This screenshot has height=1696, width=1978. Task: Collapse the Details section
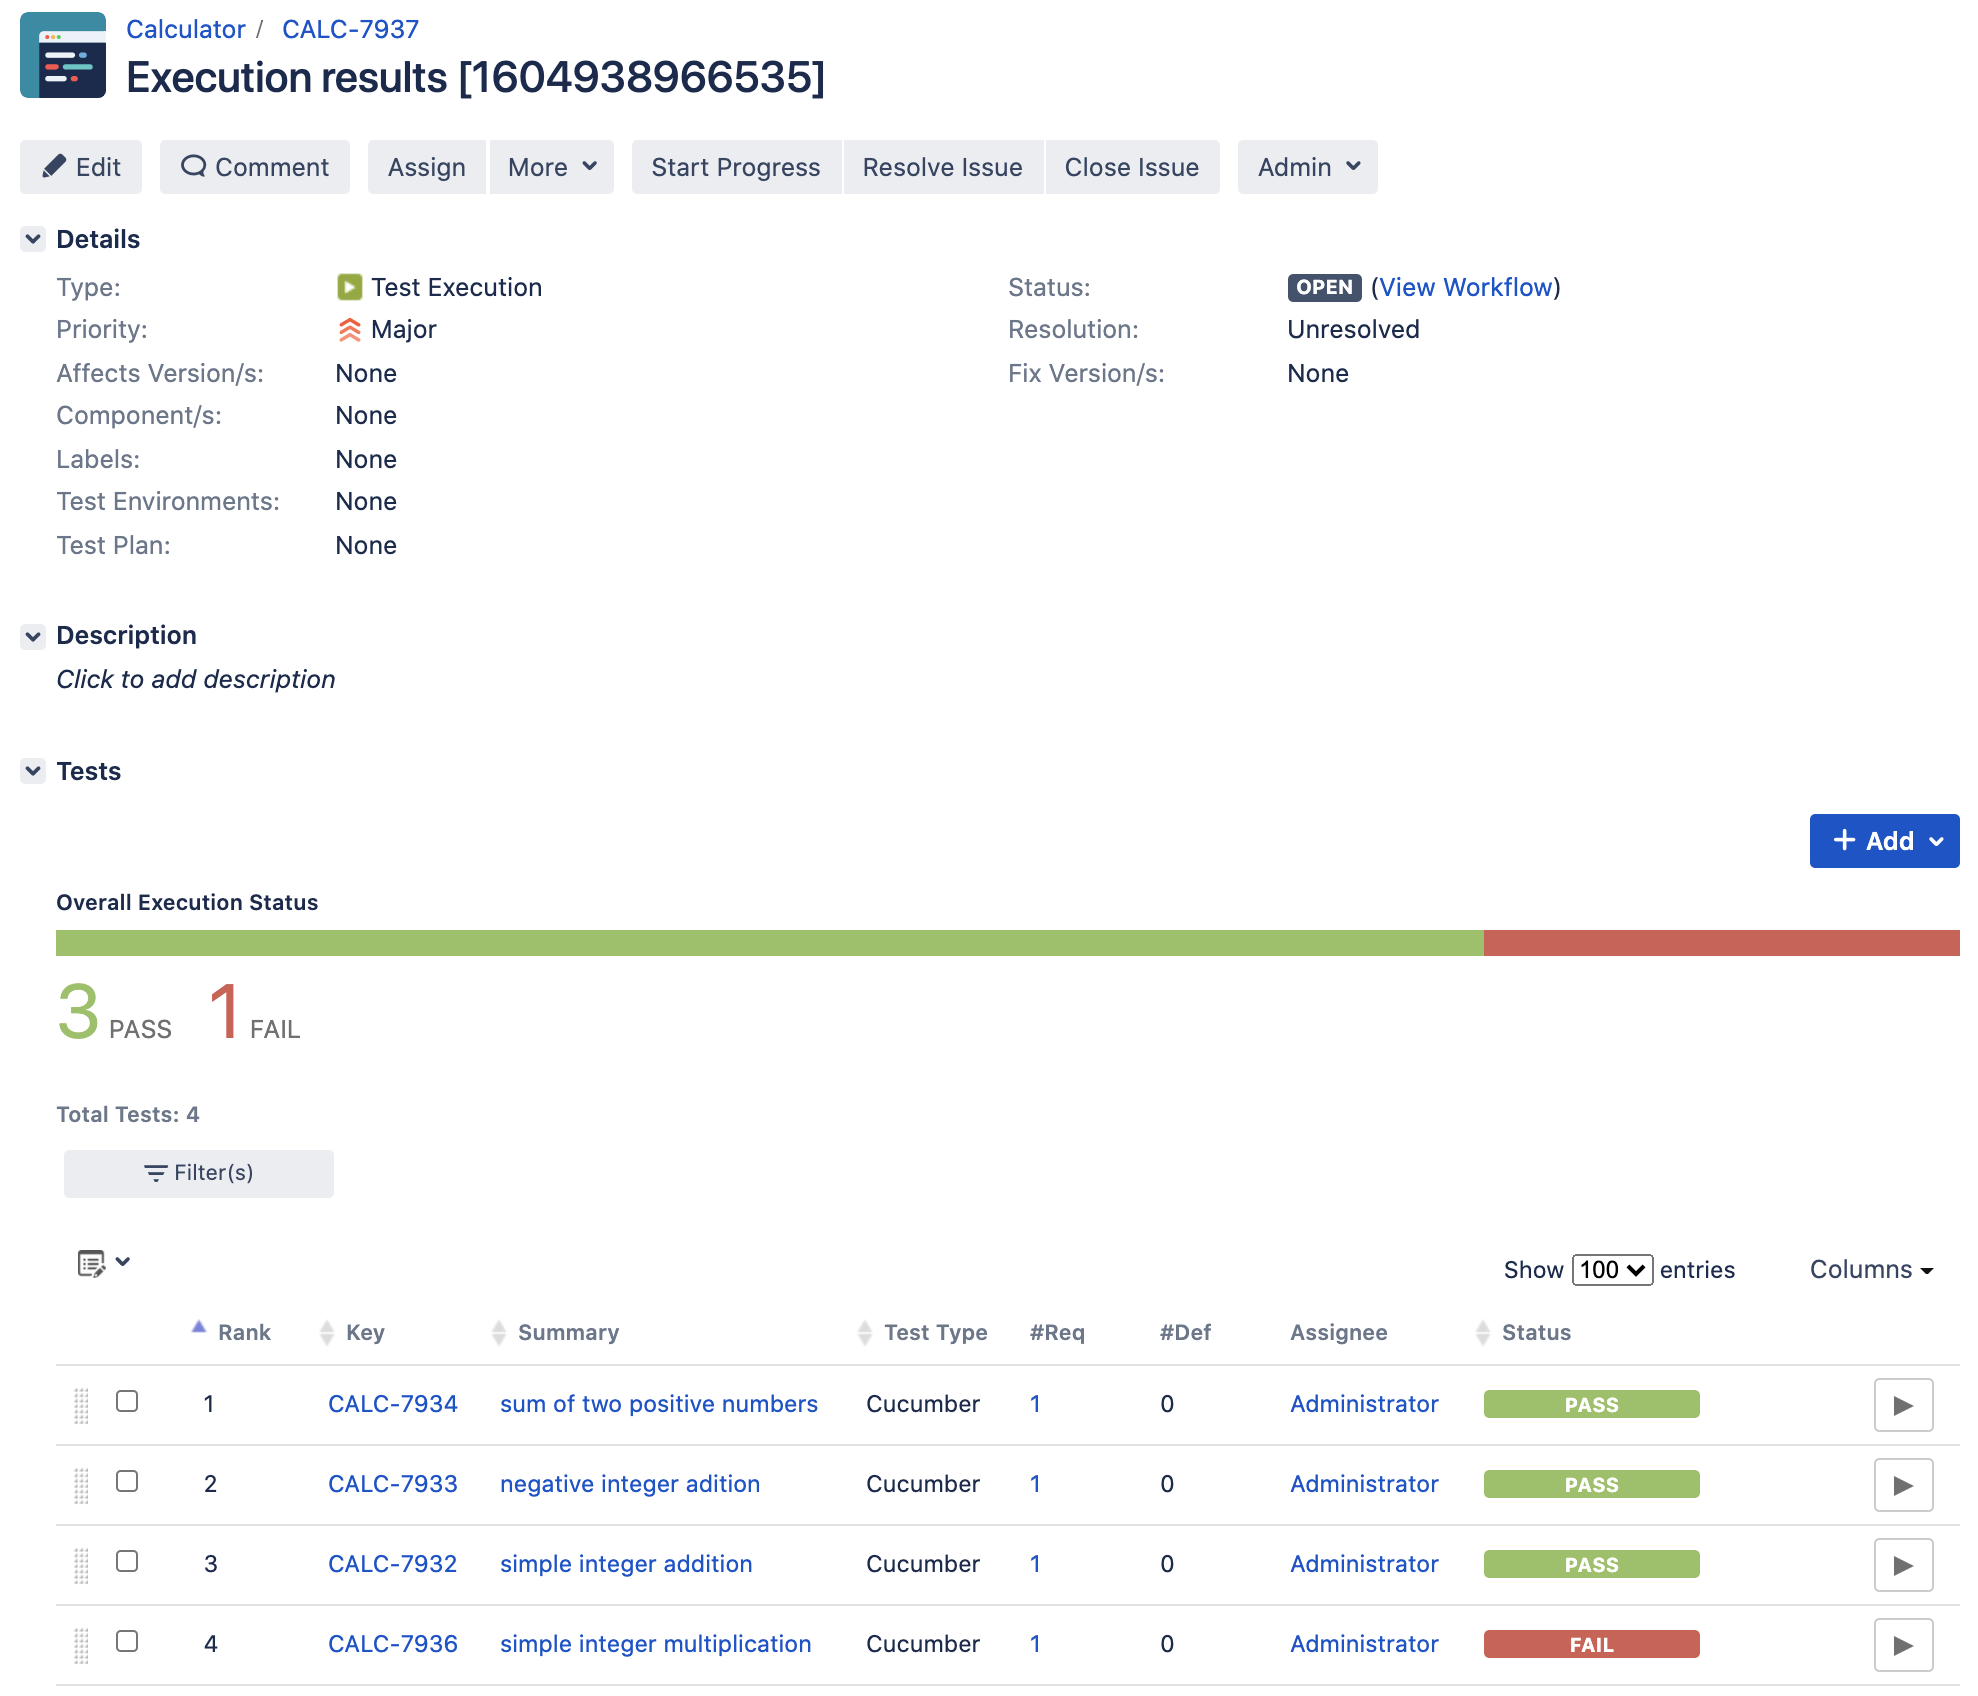coord(33,239)
